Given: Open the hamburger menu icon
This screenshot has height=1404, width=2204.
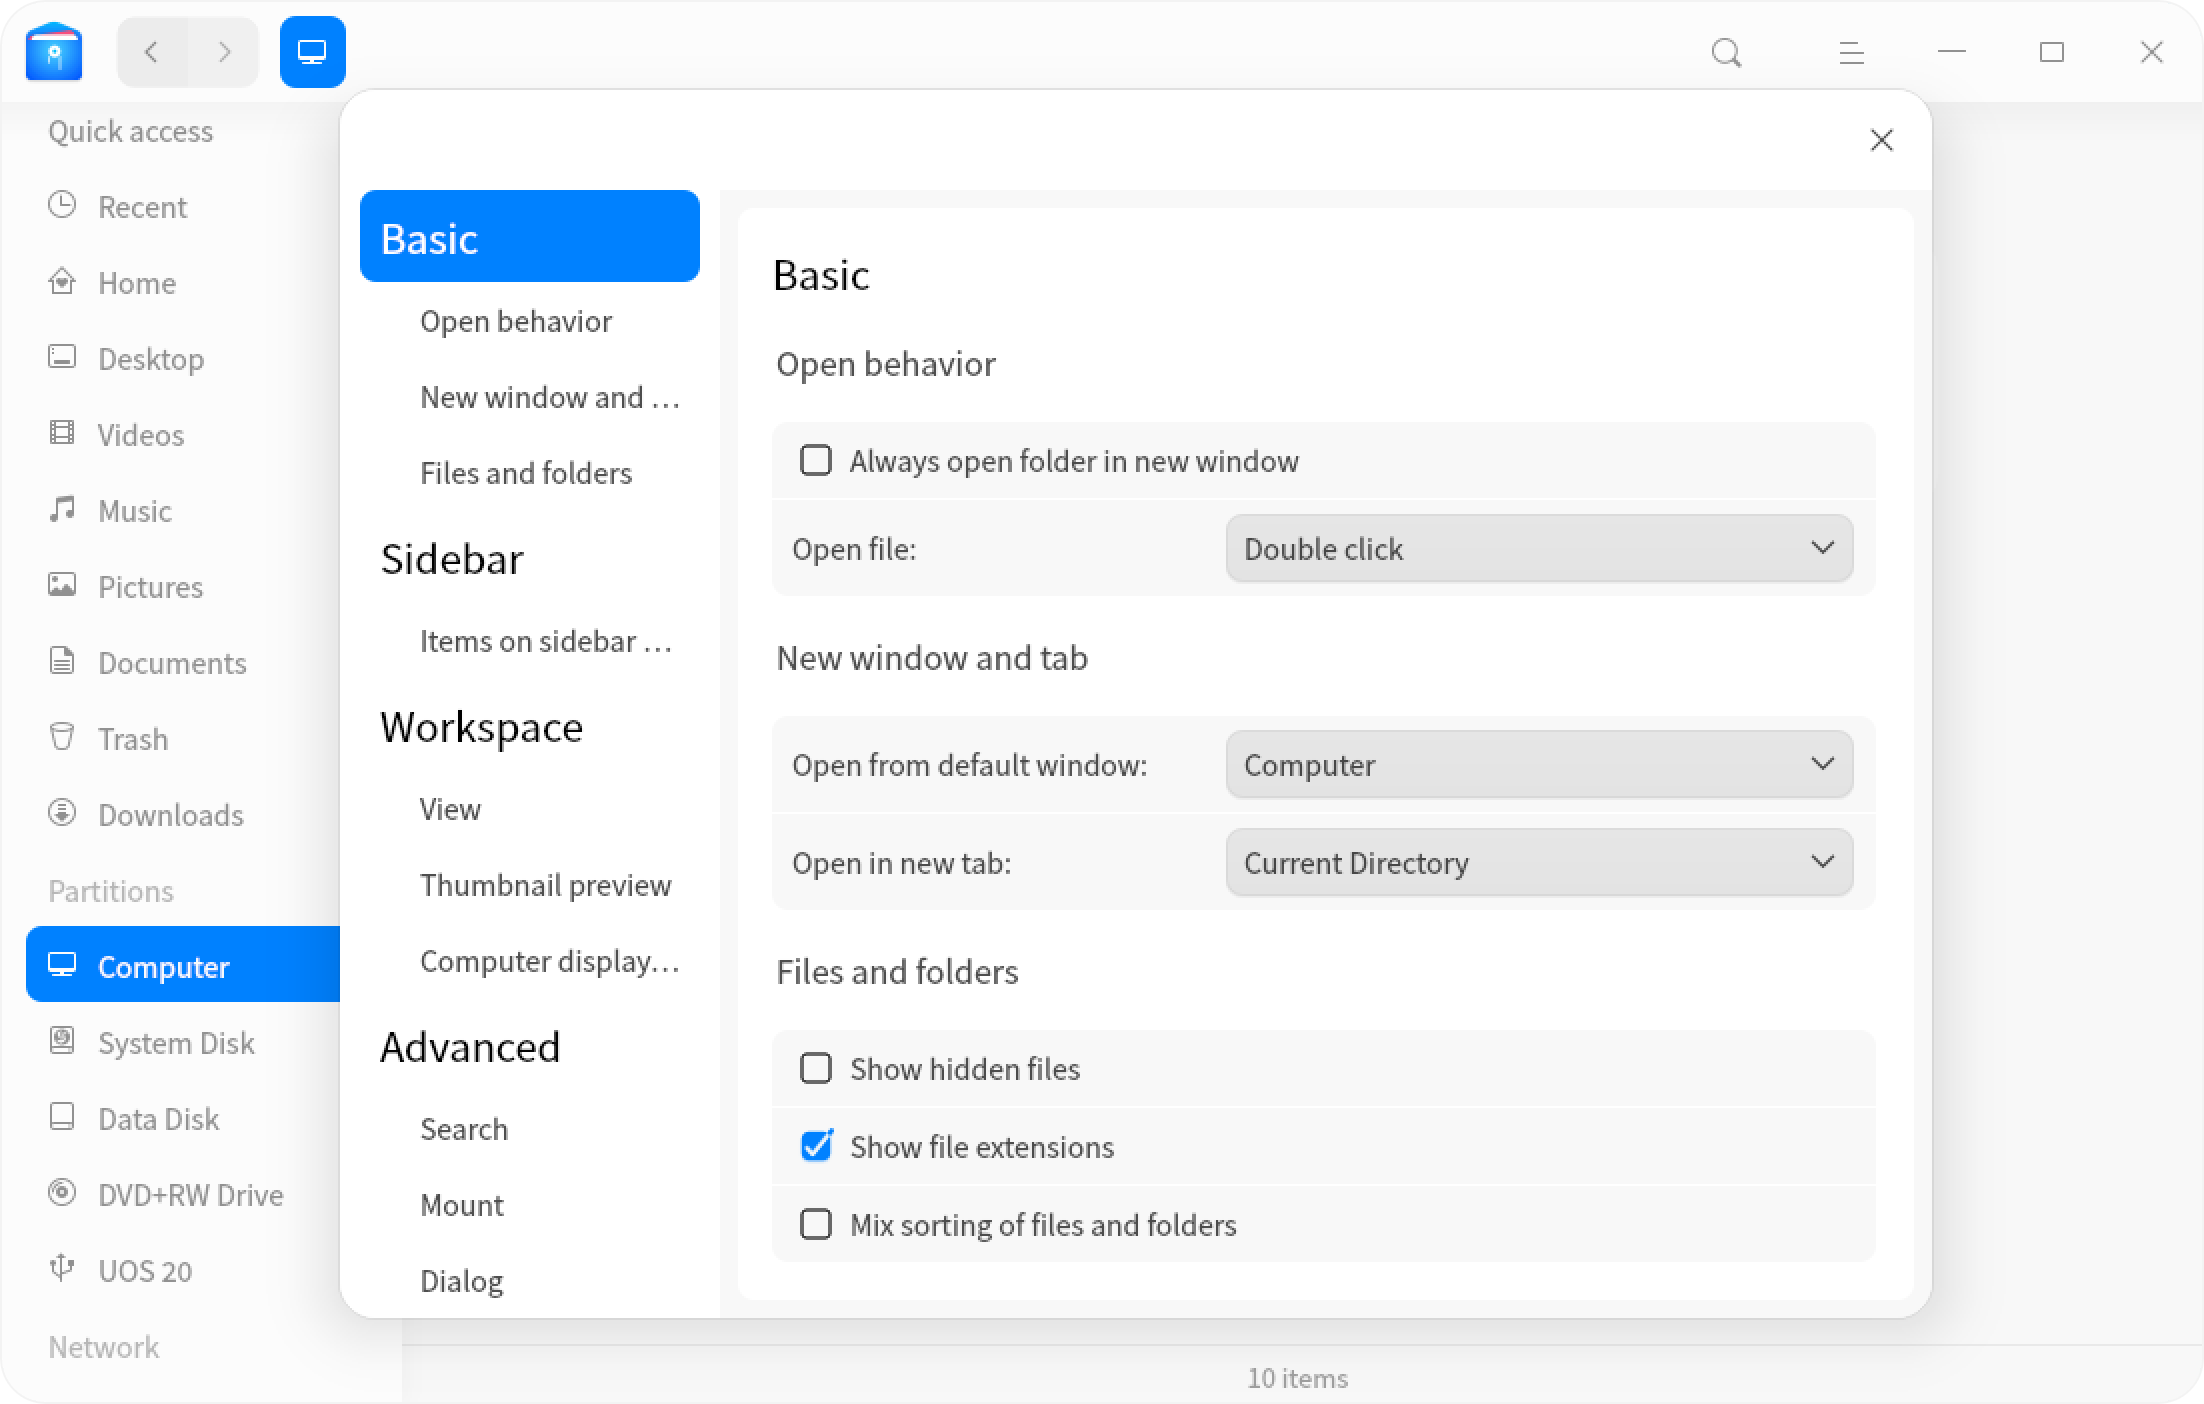Looking at the screenshot, I should point(1851,51).
